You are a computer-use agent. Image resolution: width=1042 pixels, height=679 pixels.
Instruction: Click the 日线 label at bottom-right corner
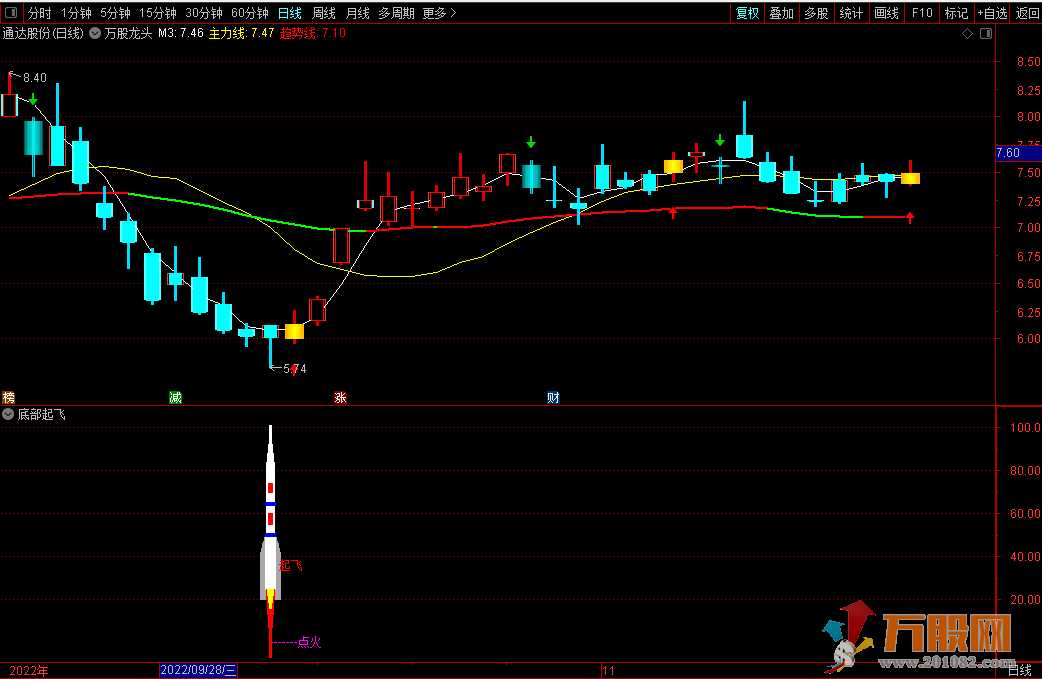pos(1019,670)
